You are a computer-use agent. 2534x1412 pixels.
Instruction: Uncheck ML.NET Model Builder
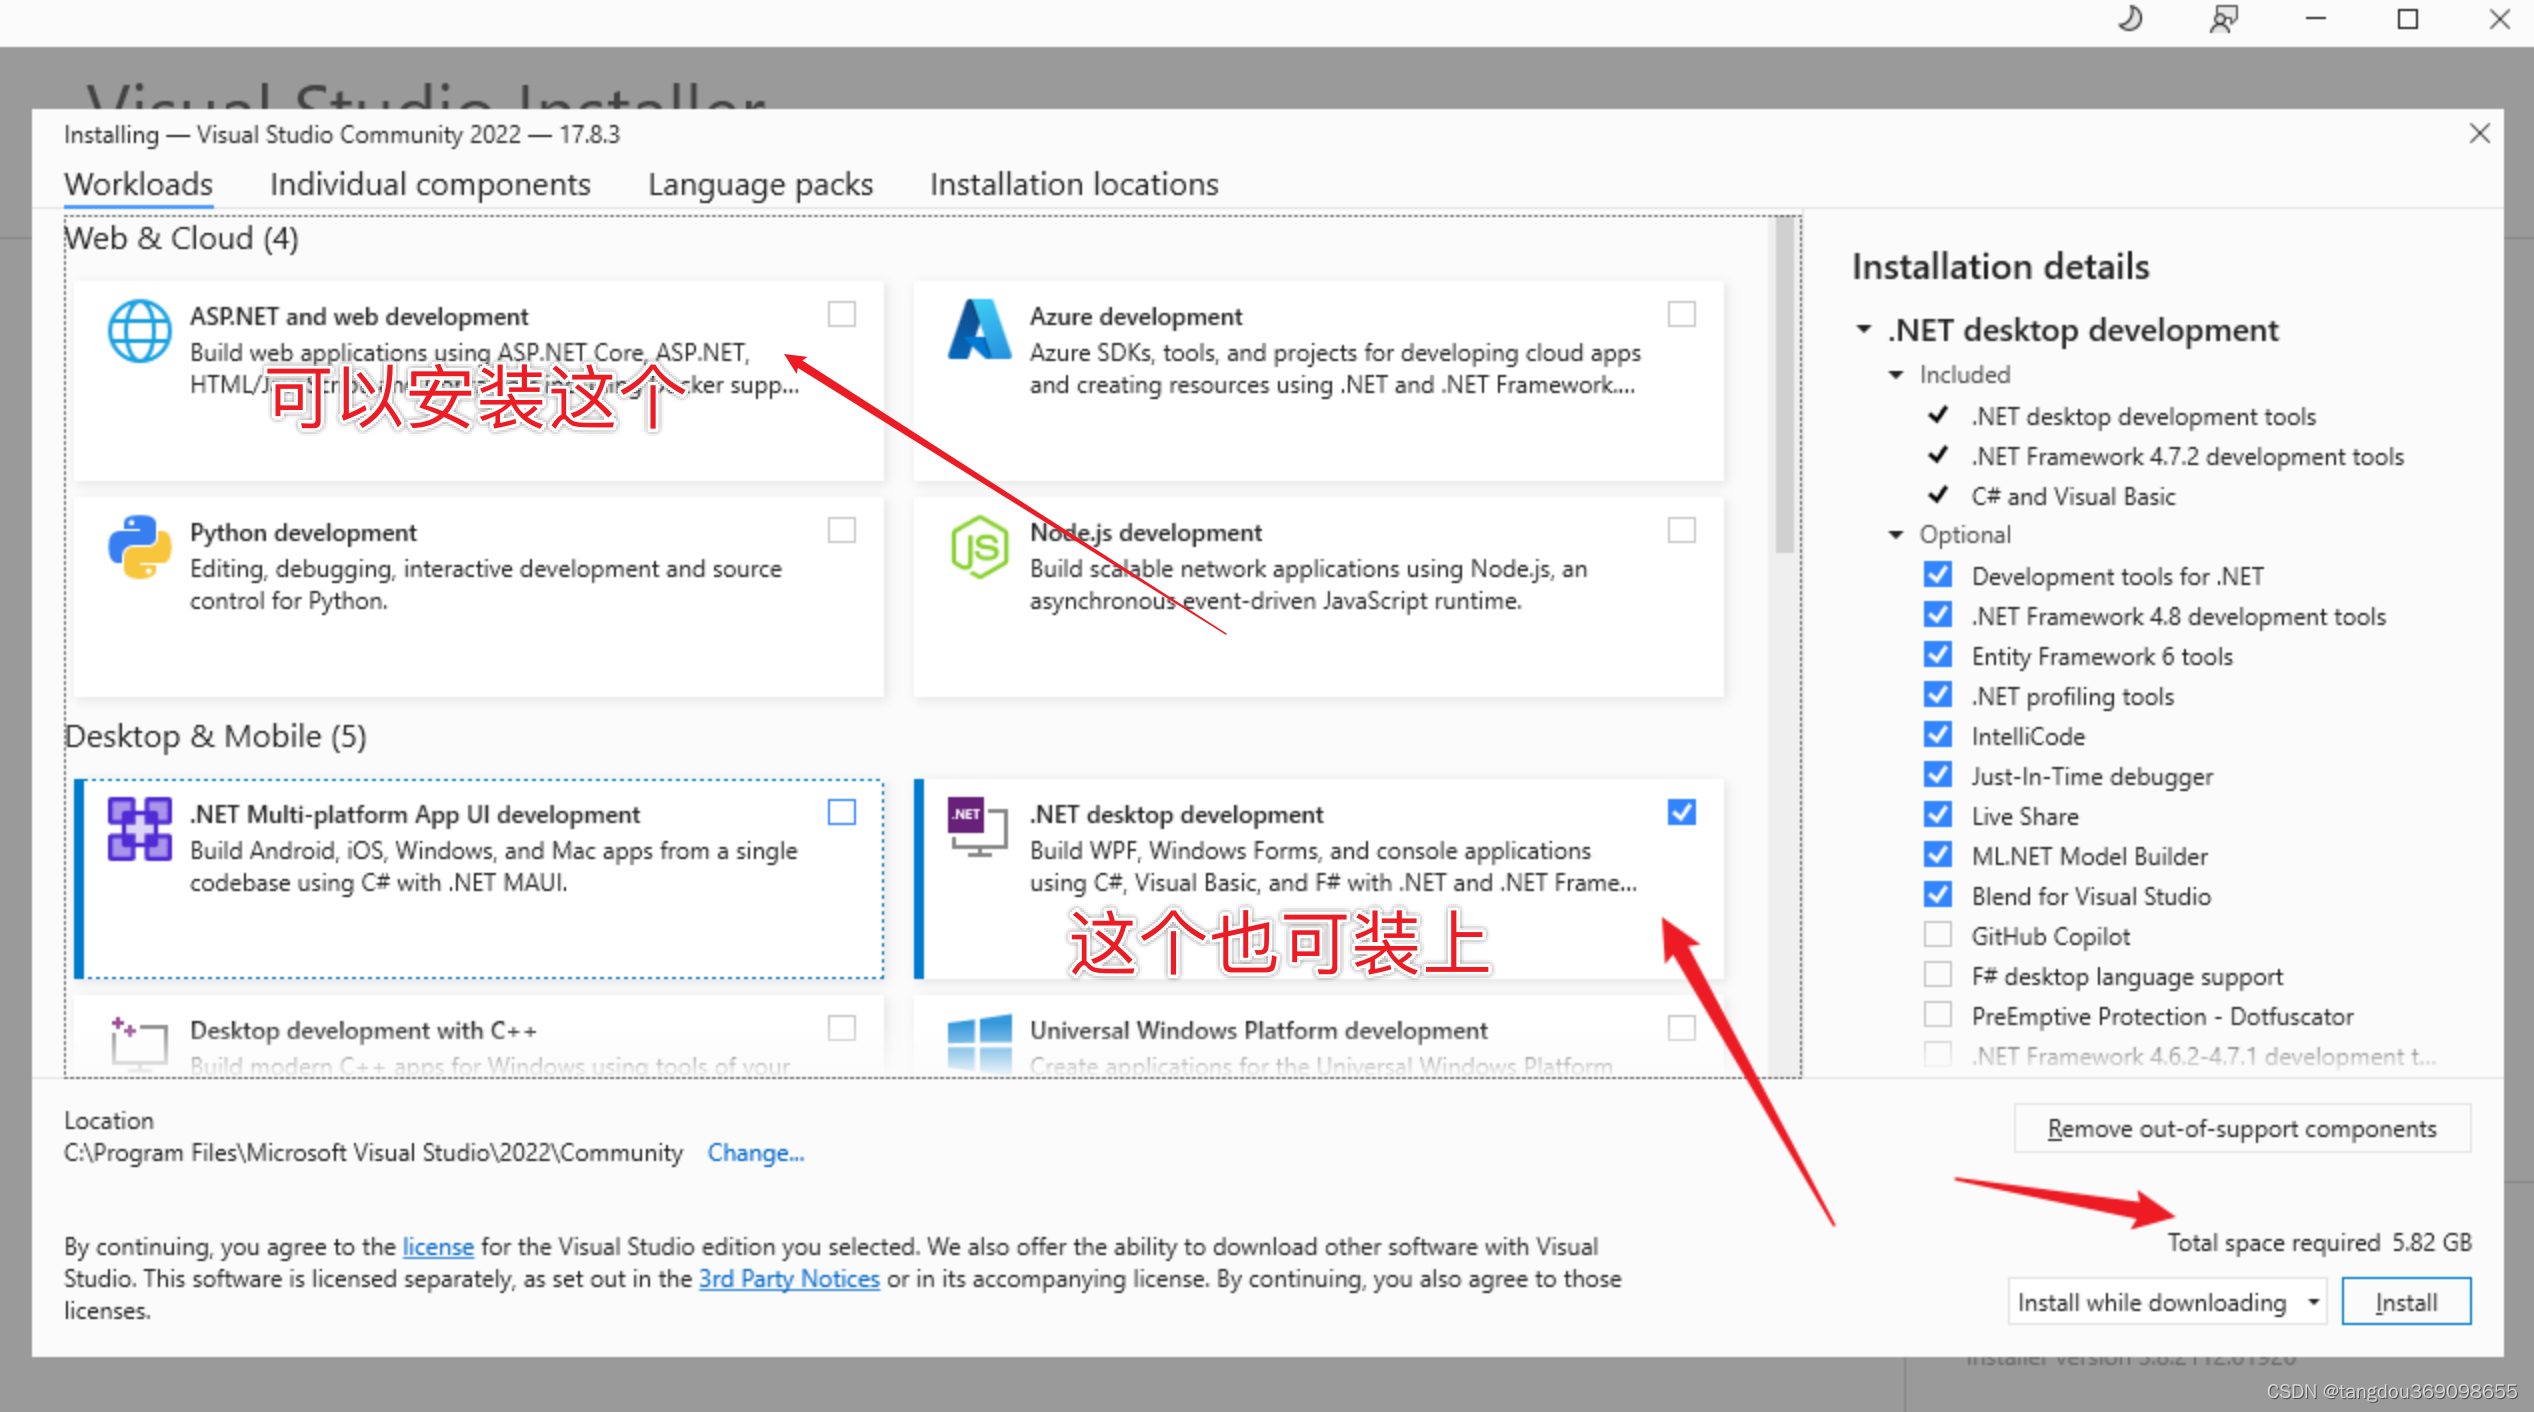click(x=1938, y=855)
